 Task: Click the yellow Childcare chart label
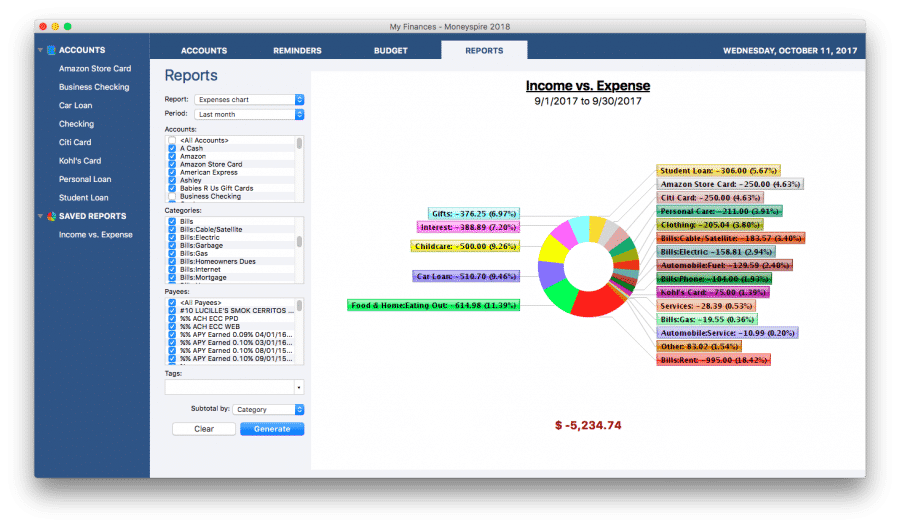click(451, 246)
